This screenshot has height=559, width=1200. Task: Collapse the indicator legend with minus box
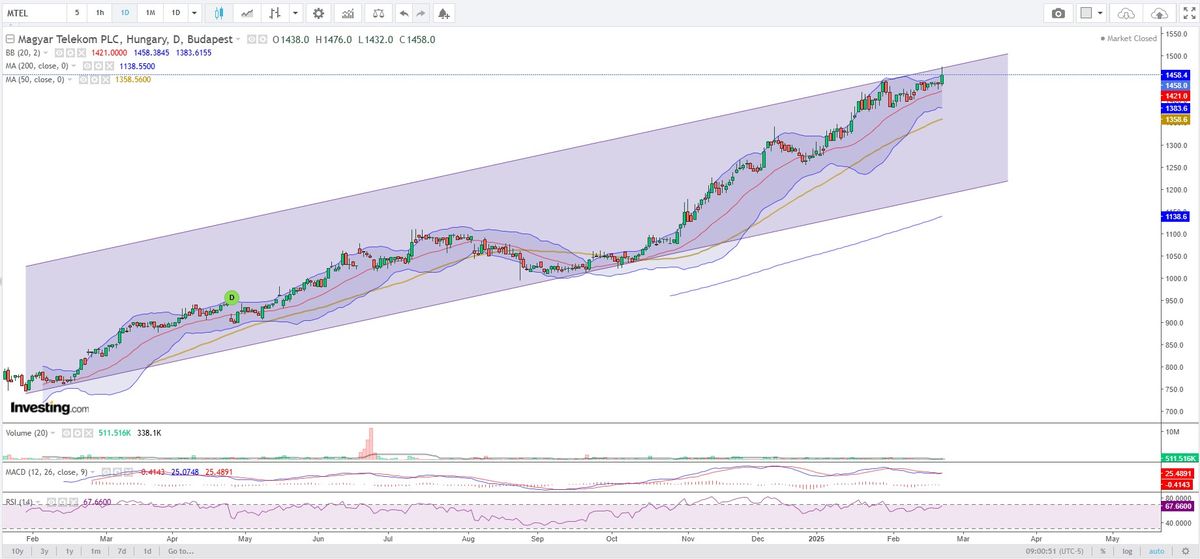(x=10, y=39)
